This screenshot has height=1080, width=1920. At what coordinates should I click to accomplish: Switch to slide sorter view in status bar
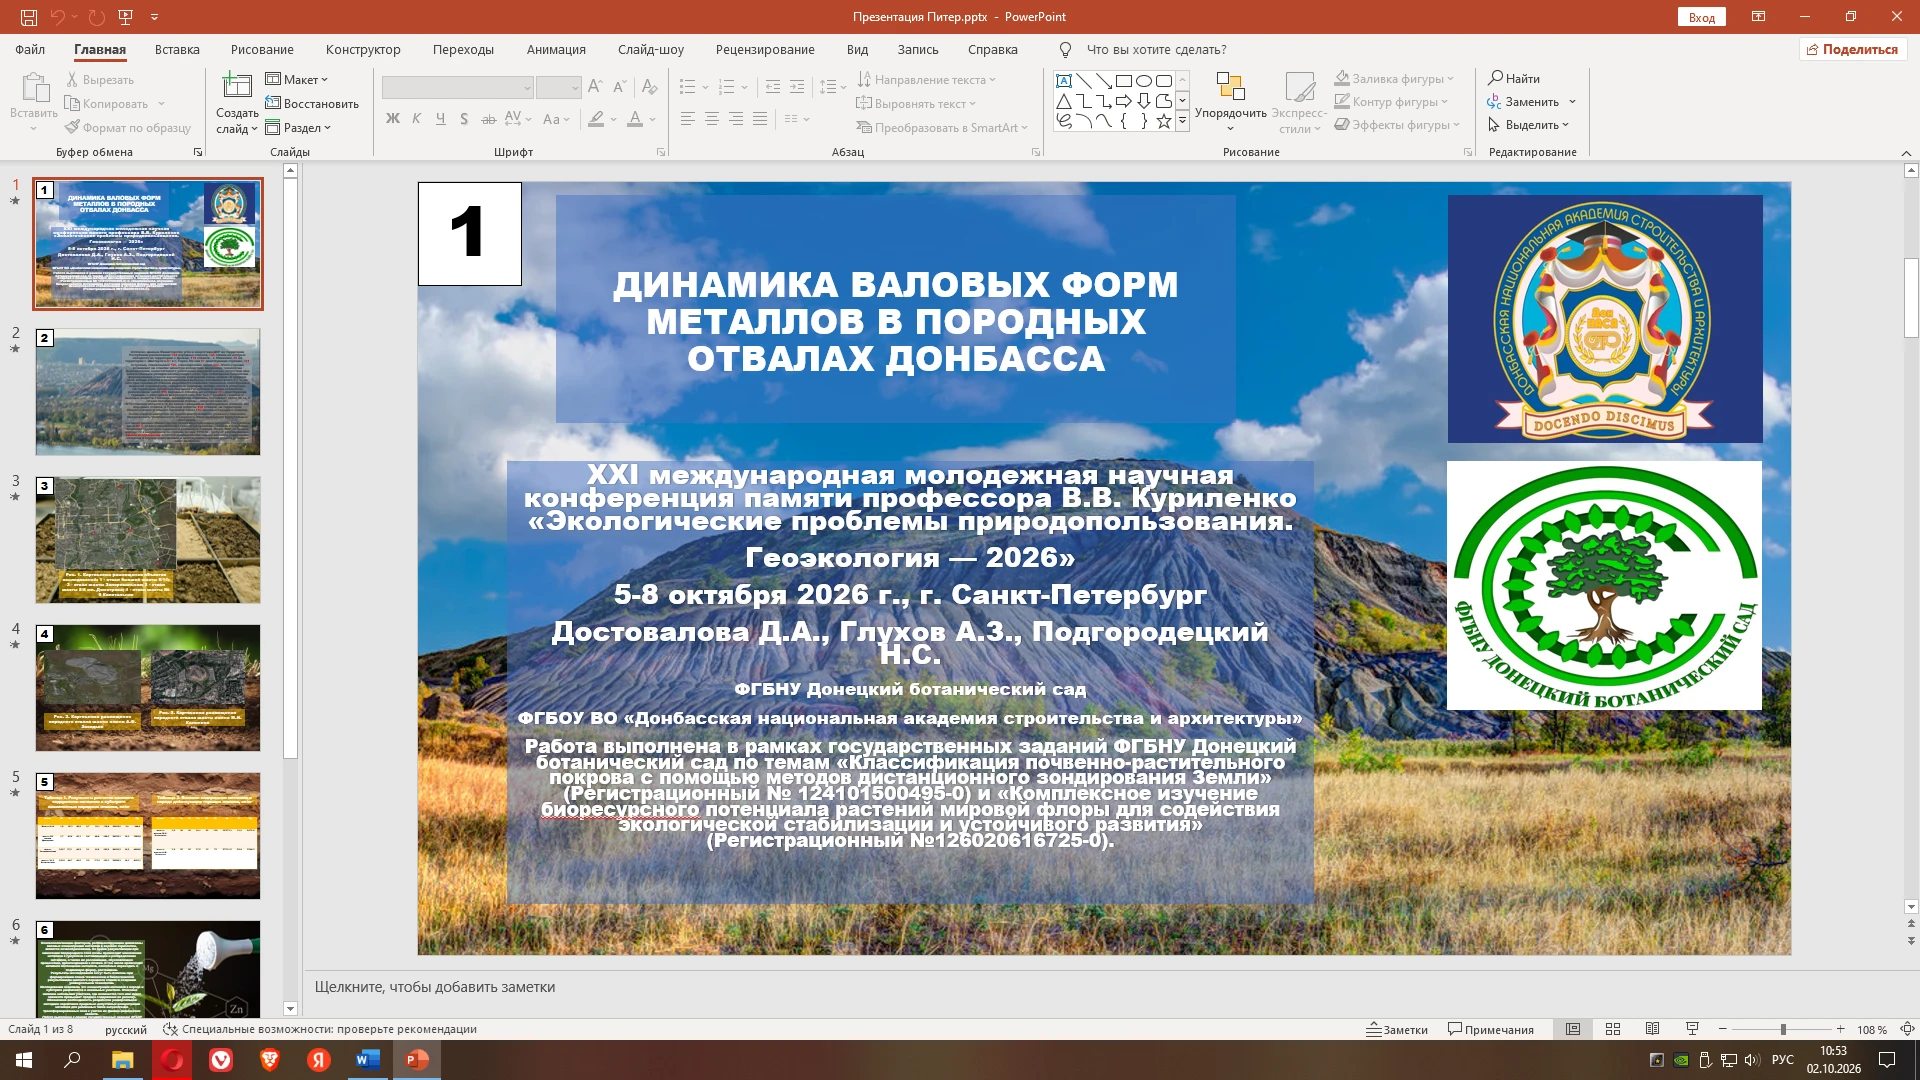click(x=1613, y=1029)
